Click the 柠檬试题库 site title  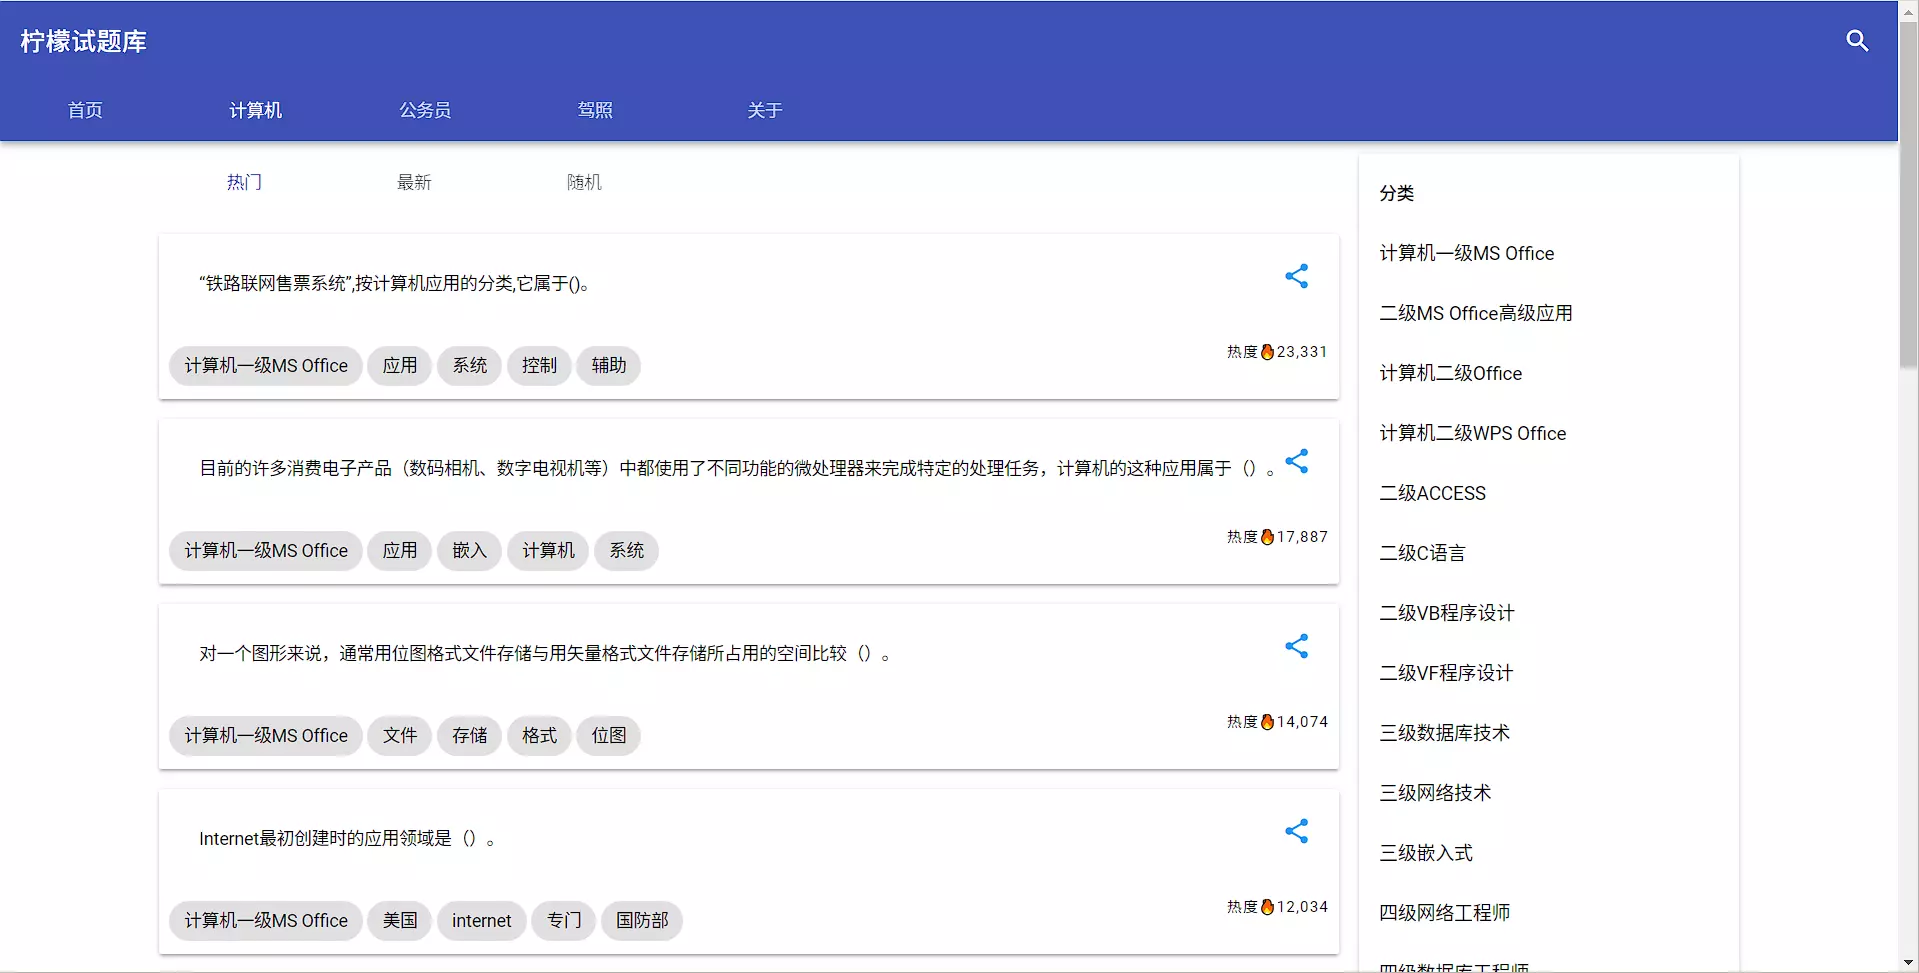(x=83, y=41)
